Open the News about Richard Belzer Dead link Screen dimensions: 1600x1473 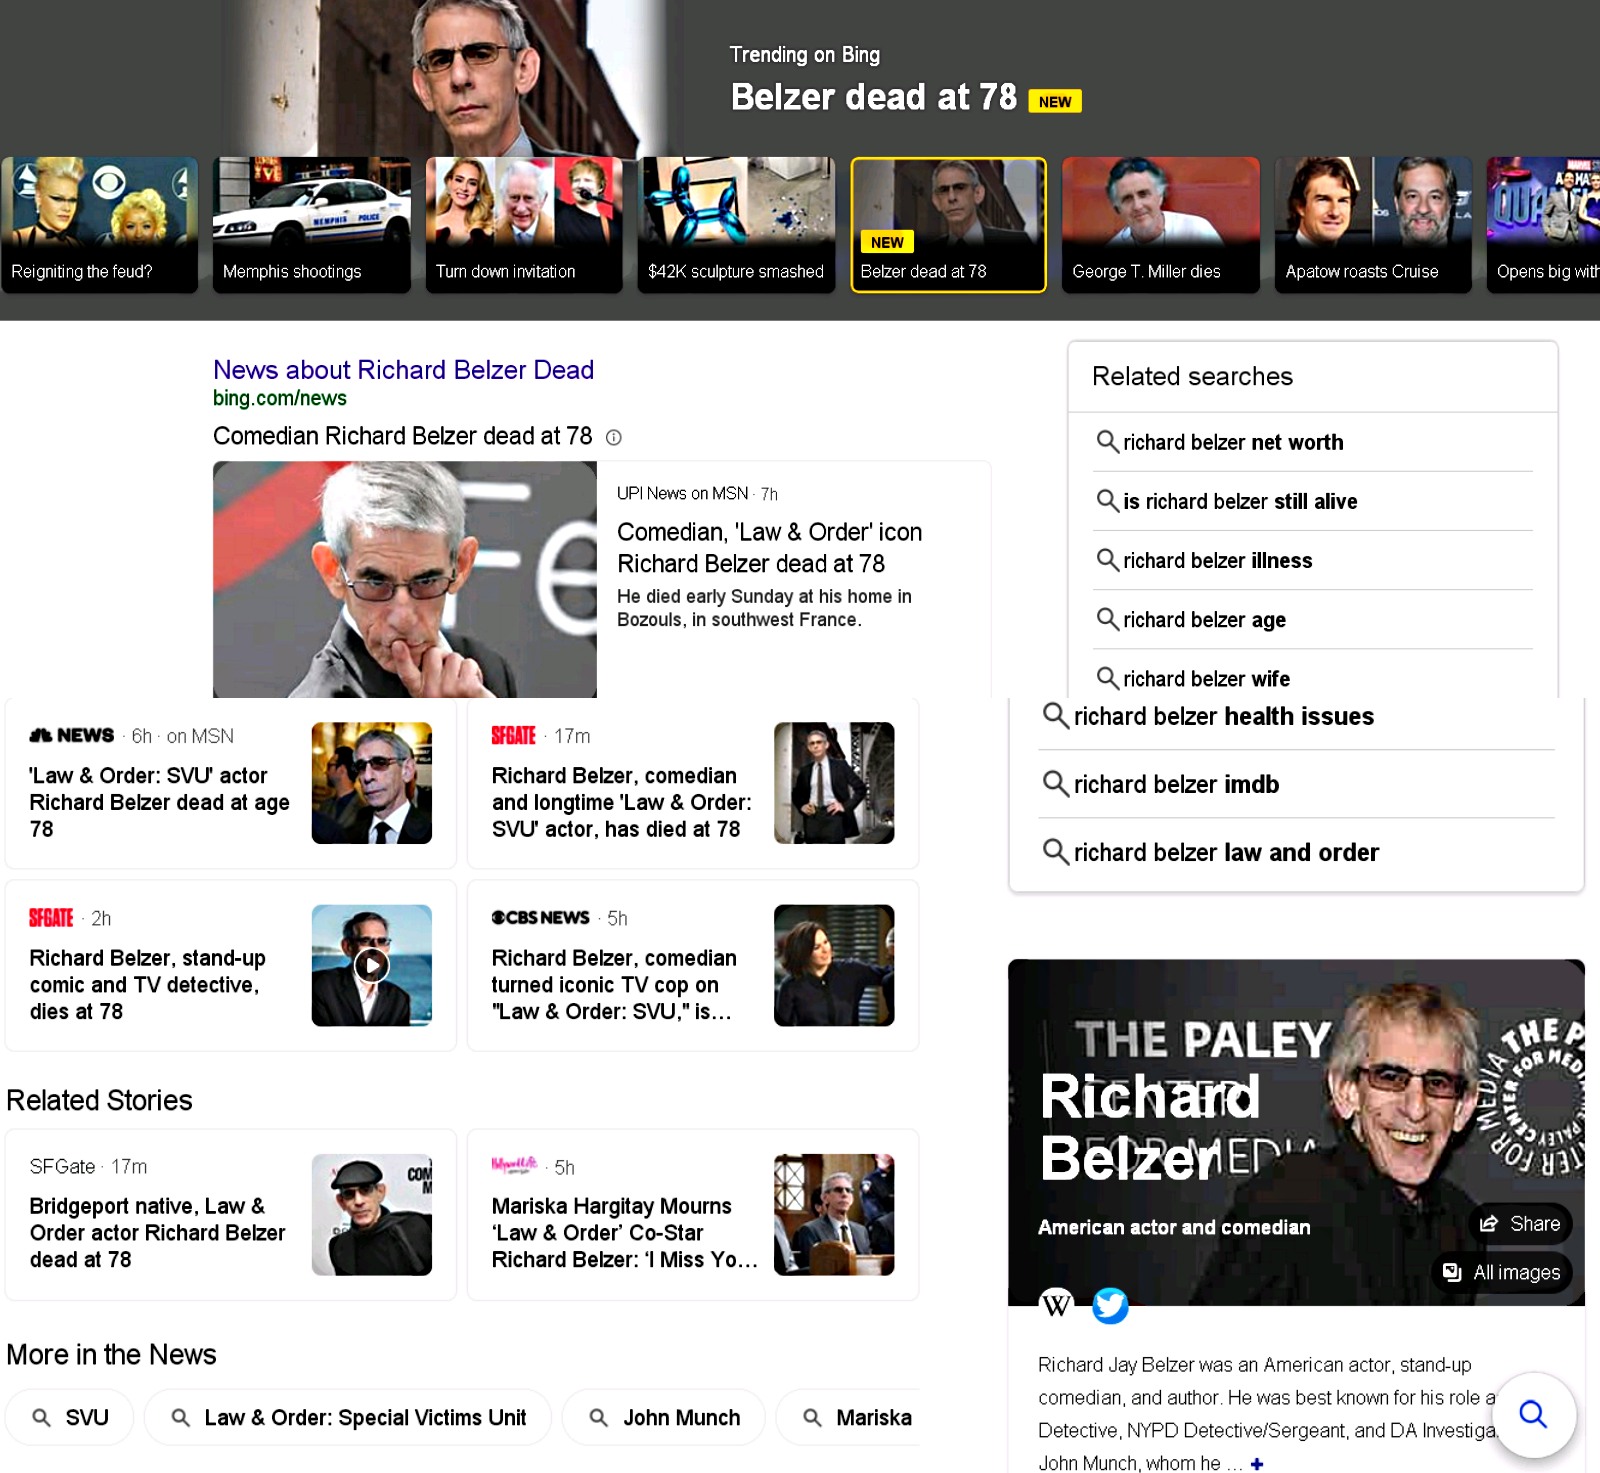[x=403, y=370]
